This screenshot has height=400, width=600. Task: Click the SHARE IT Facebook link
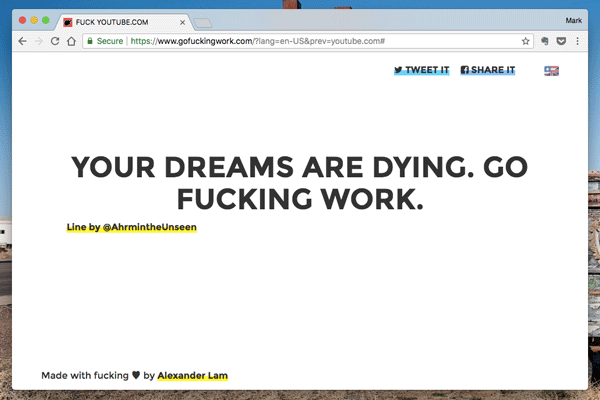pyautogui.click(x=487, y=70)
